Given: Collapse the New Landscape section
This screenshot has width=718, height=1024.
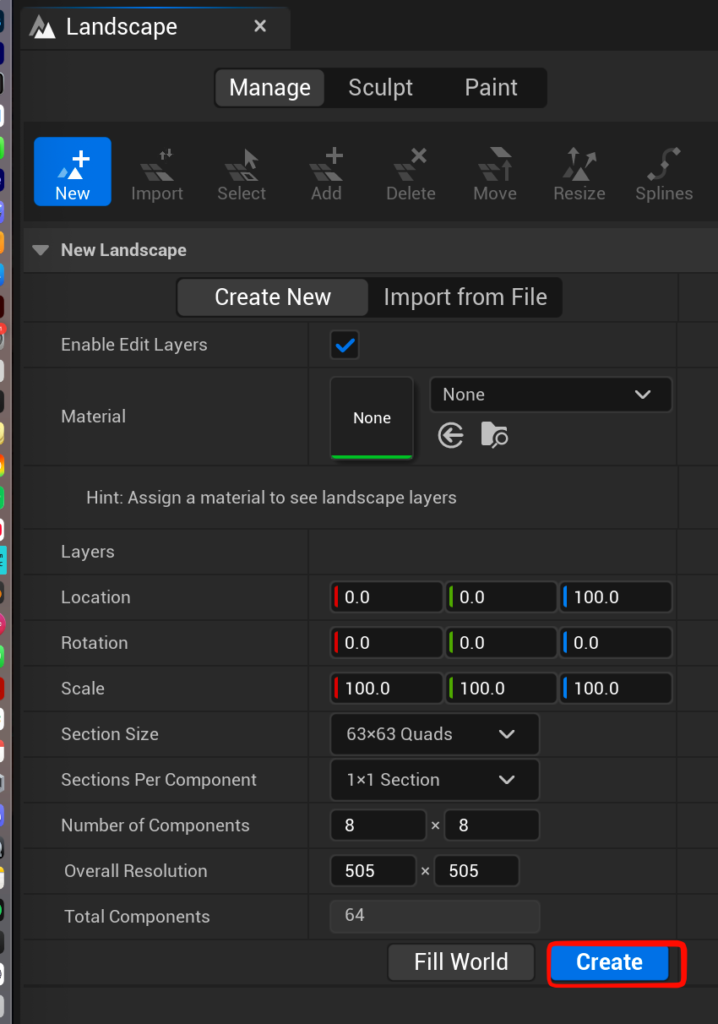Looking at the screenshot, I should [x=41, y=250].
